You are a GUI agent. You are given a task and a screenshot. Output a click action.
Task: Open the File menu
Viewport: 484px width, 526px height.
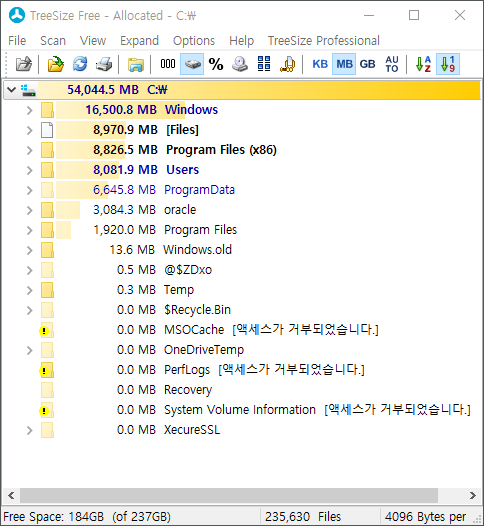pos(17,41)
